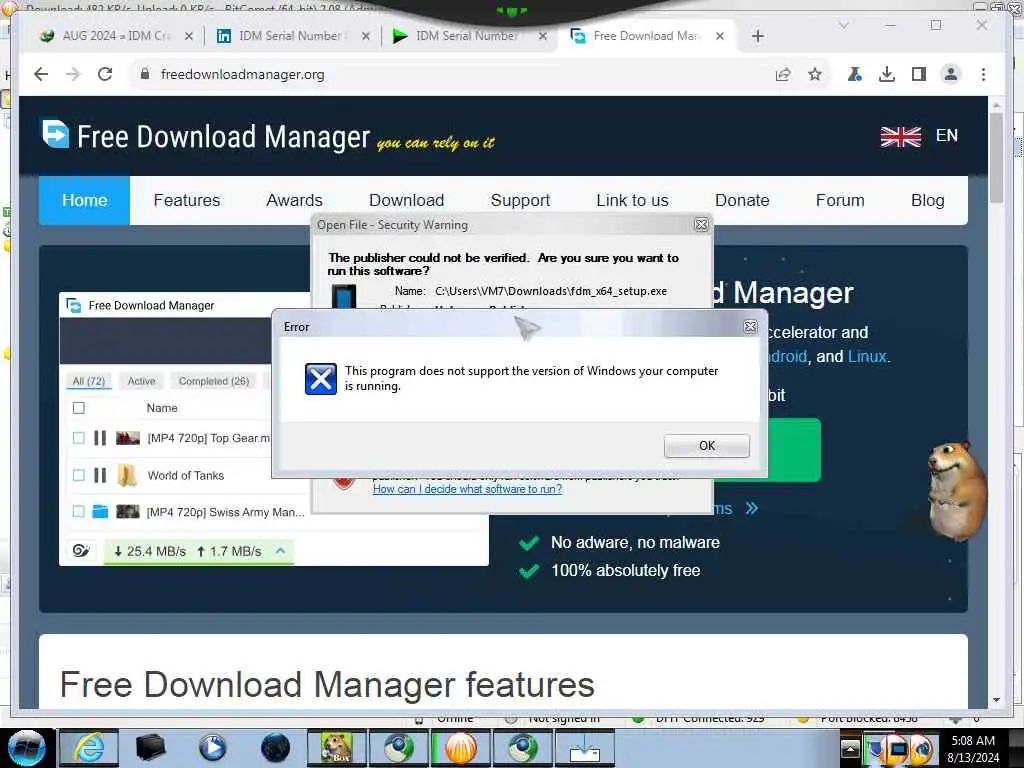This screenshot has height=768, width=1024.
Task: Expand the tab search dropdown arrow
Action: [x=844, y=25]
